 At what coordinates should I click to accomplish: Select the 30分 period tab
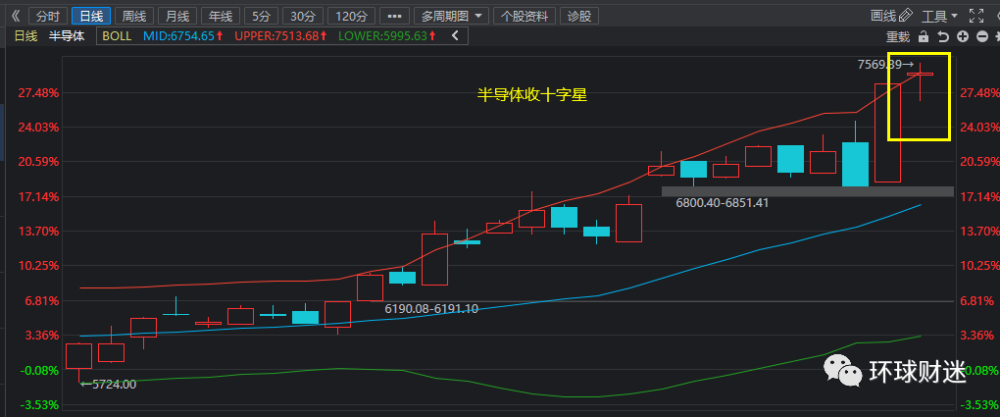tap(302, 16)
